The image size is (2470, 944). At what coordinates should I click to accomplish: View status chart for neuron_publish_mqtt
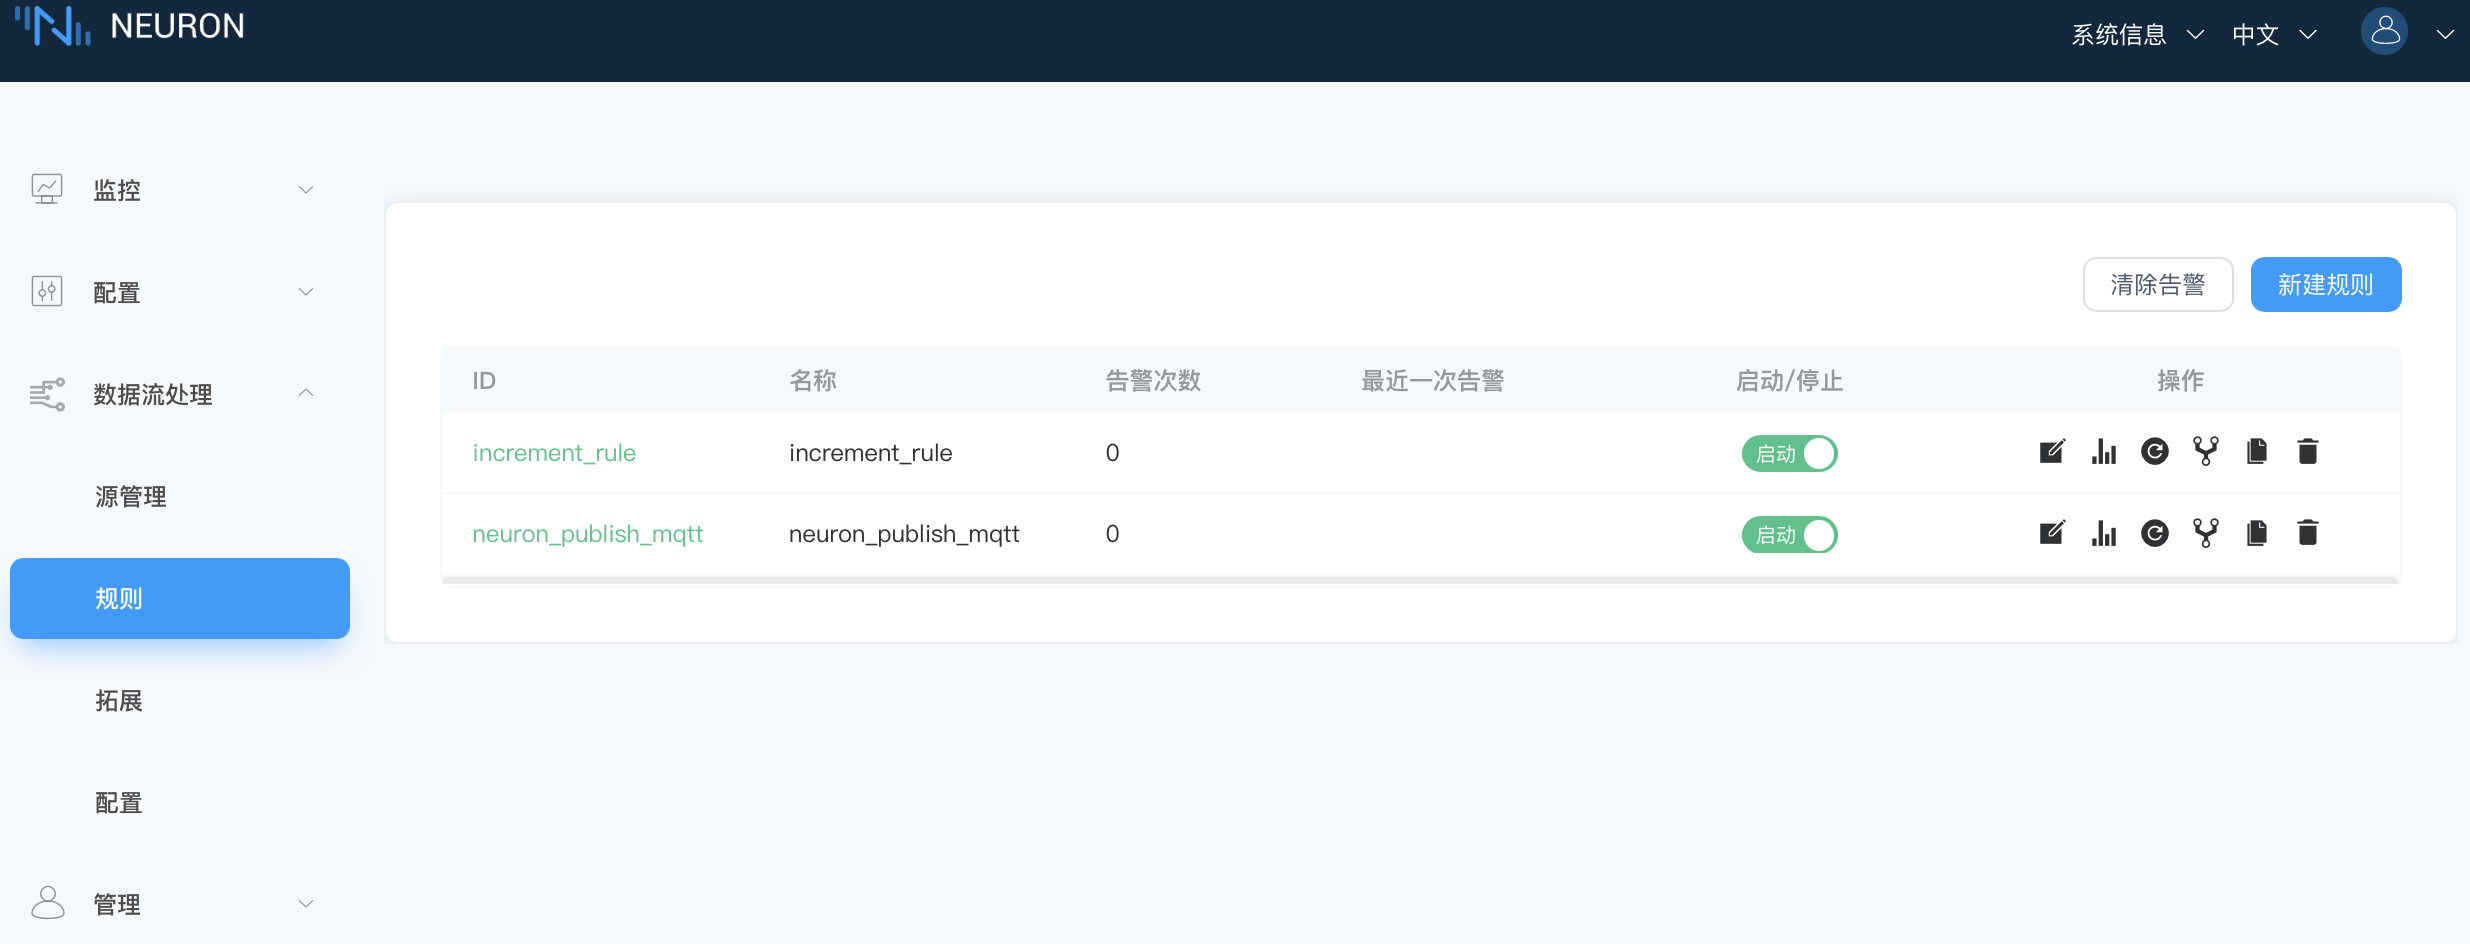pyautogui.click(x=2104, y=533)
